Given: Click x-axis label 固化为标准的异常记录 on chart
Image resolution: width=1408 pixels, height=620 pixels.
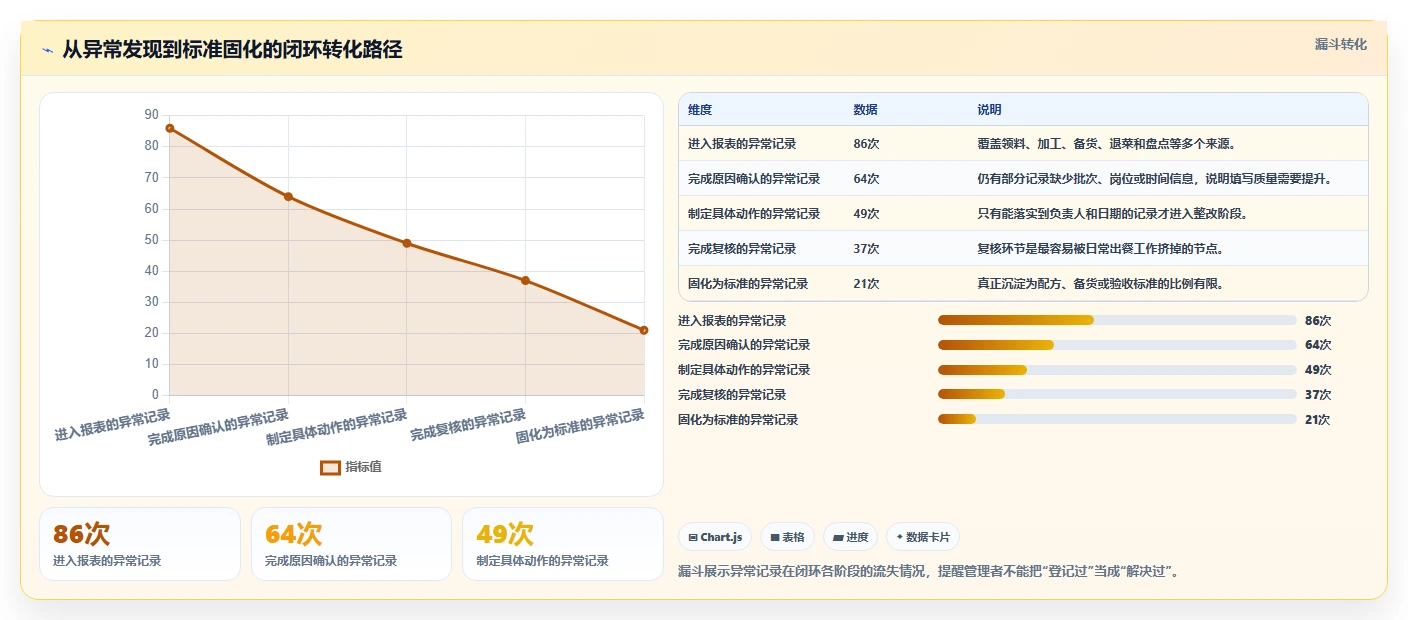Looking at the screenshot, I should click(580, 426).
